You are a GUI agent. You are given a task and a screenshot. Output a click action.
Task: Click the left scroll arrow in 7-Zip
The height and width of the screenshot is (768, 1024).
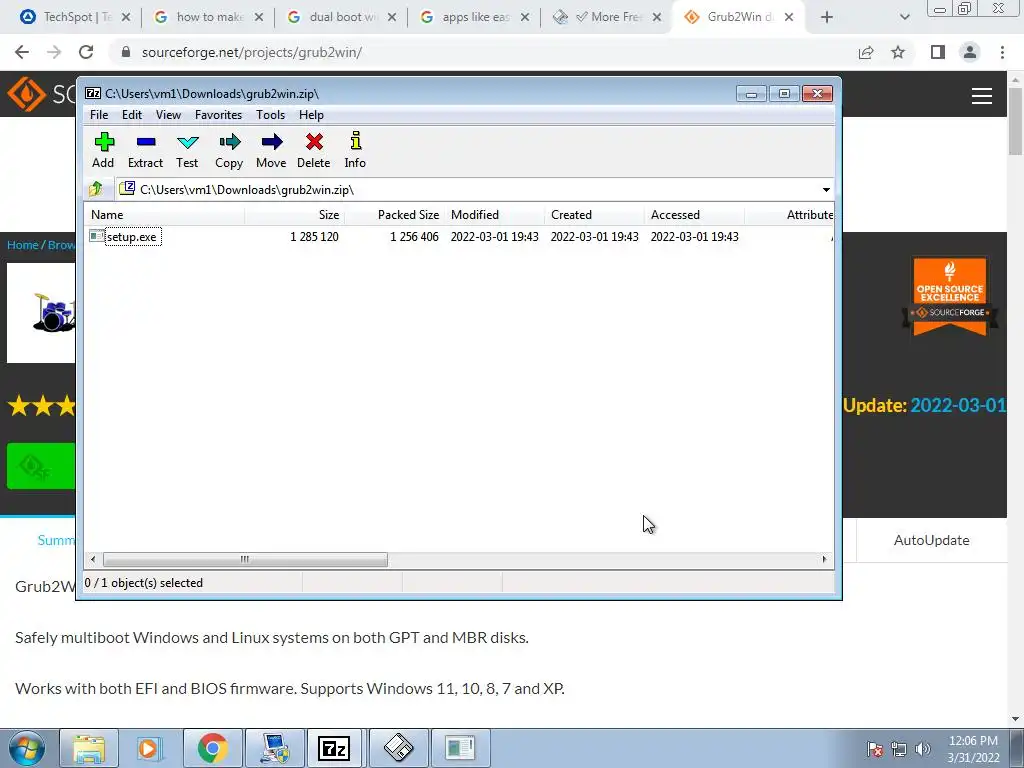[93, 560]
